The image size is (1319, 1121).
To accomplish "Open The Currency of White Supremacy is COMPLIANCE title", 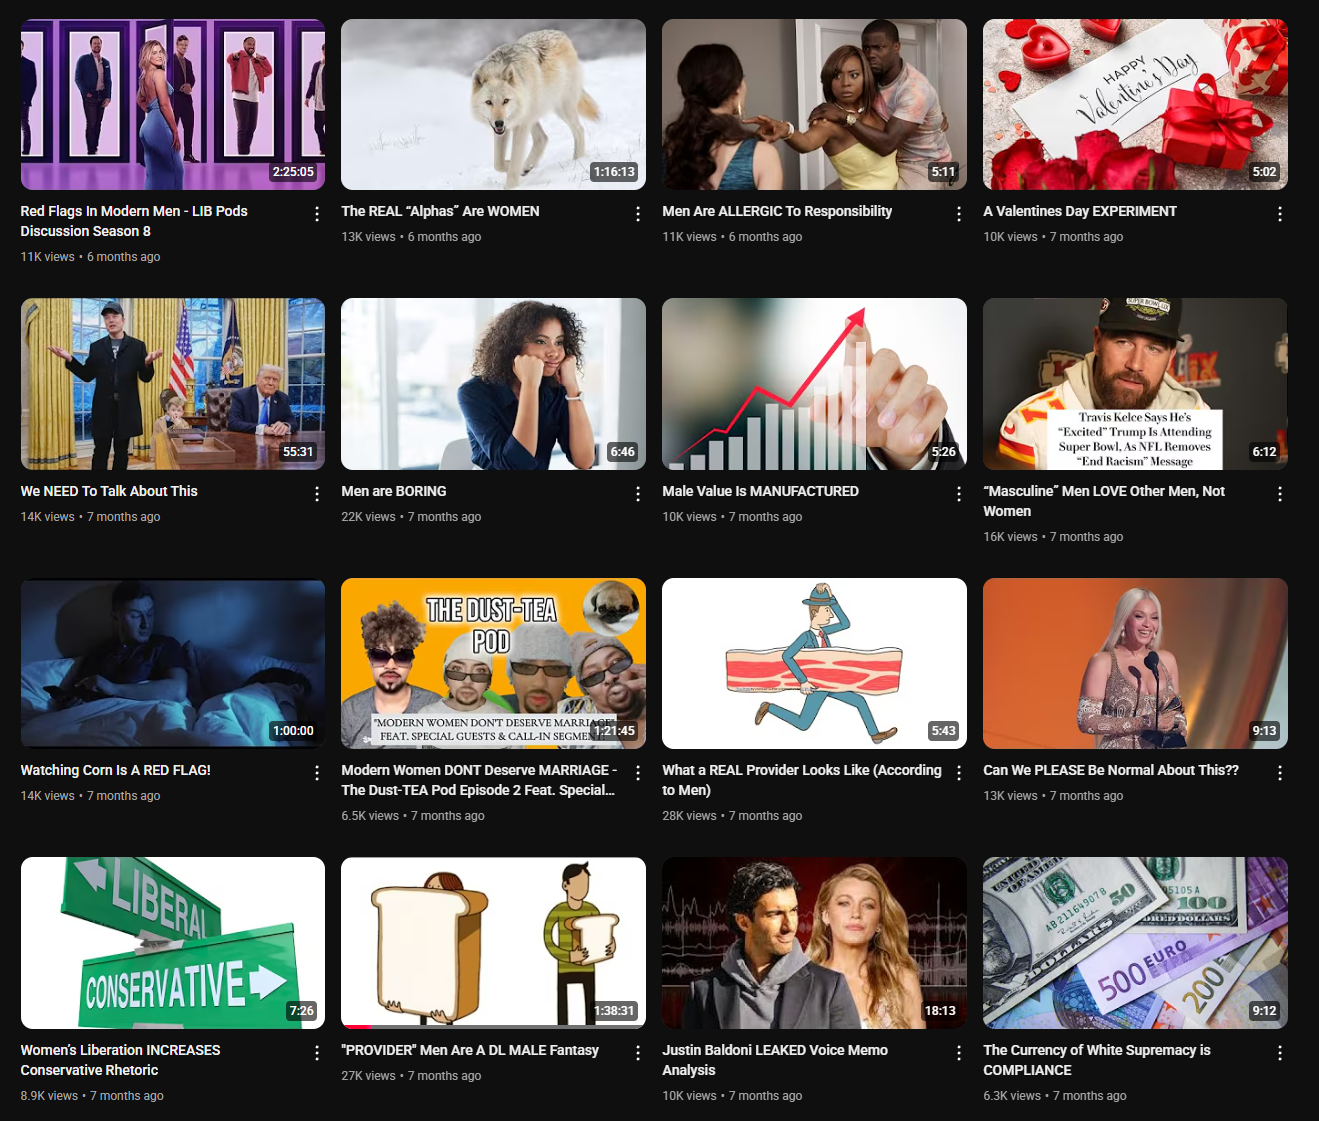I will point(1097,1060).
